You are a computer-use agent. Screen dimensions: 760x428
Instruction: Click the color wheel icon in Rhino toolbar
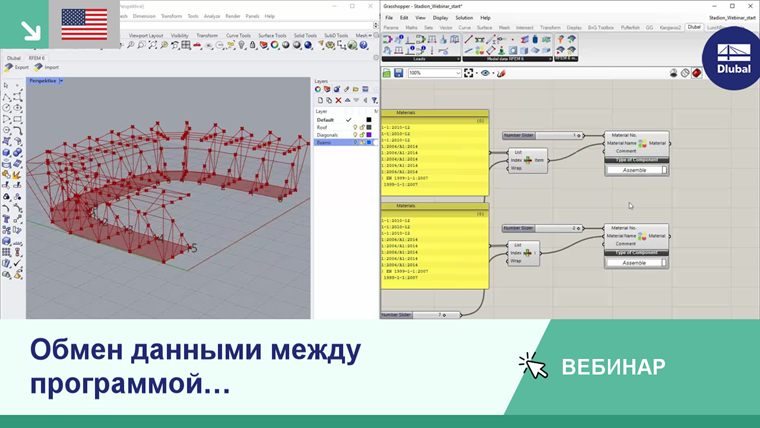click(274, 45)
